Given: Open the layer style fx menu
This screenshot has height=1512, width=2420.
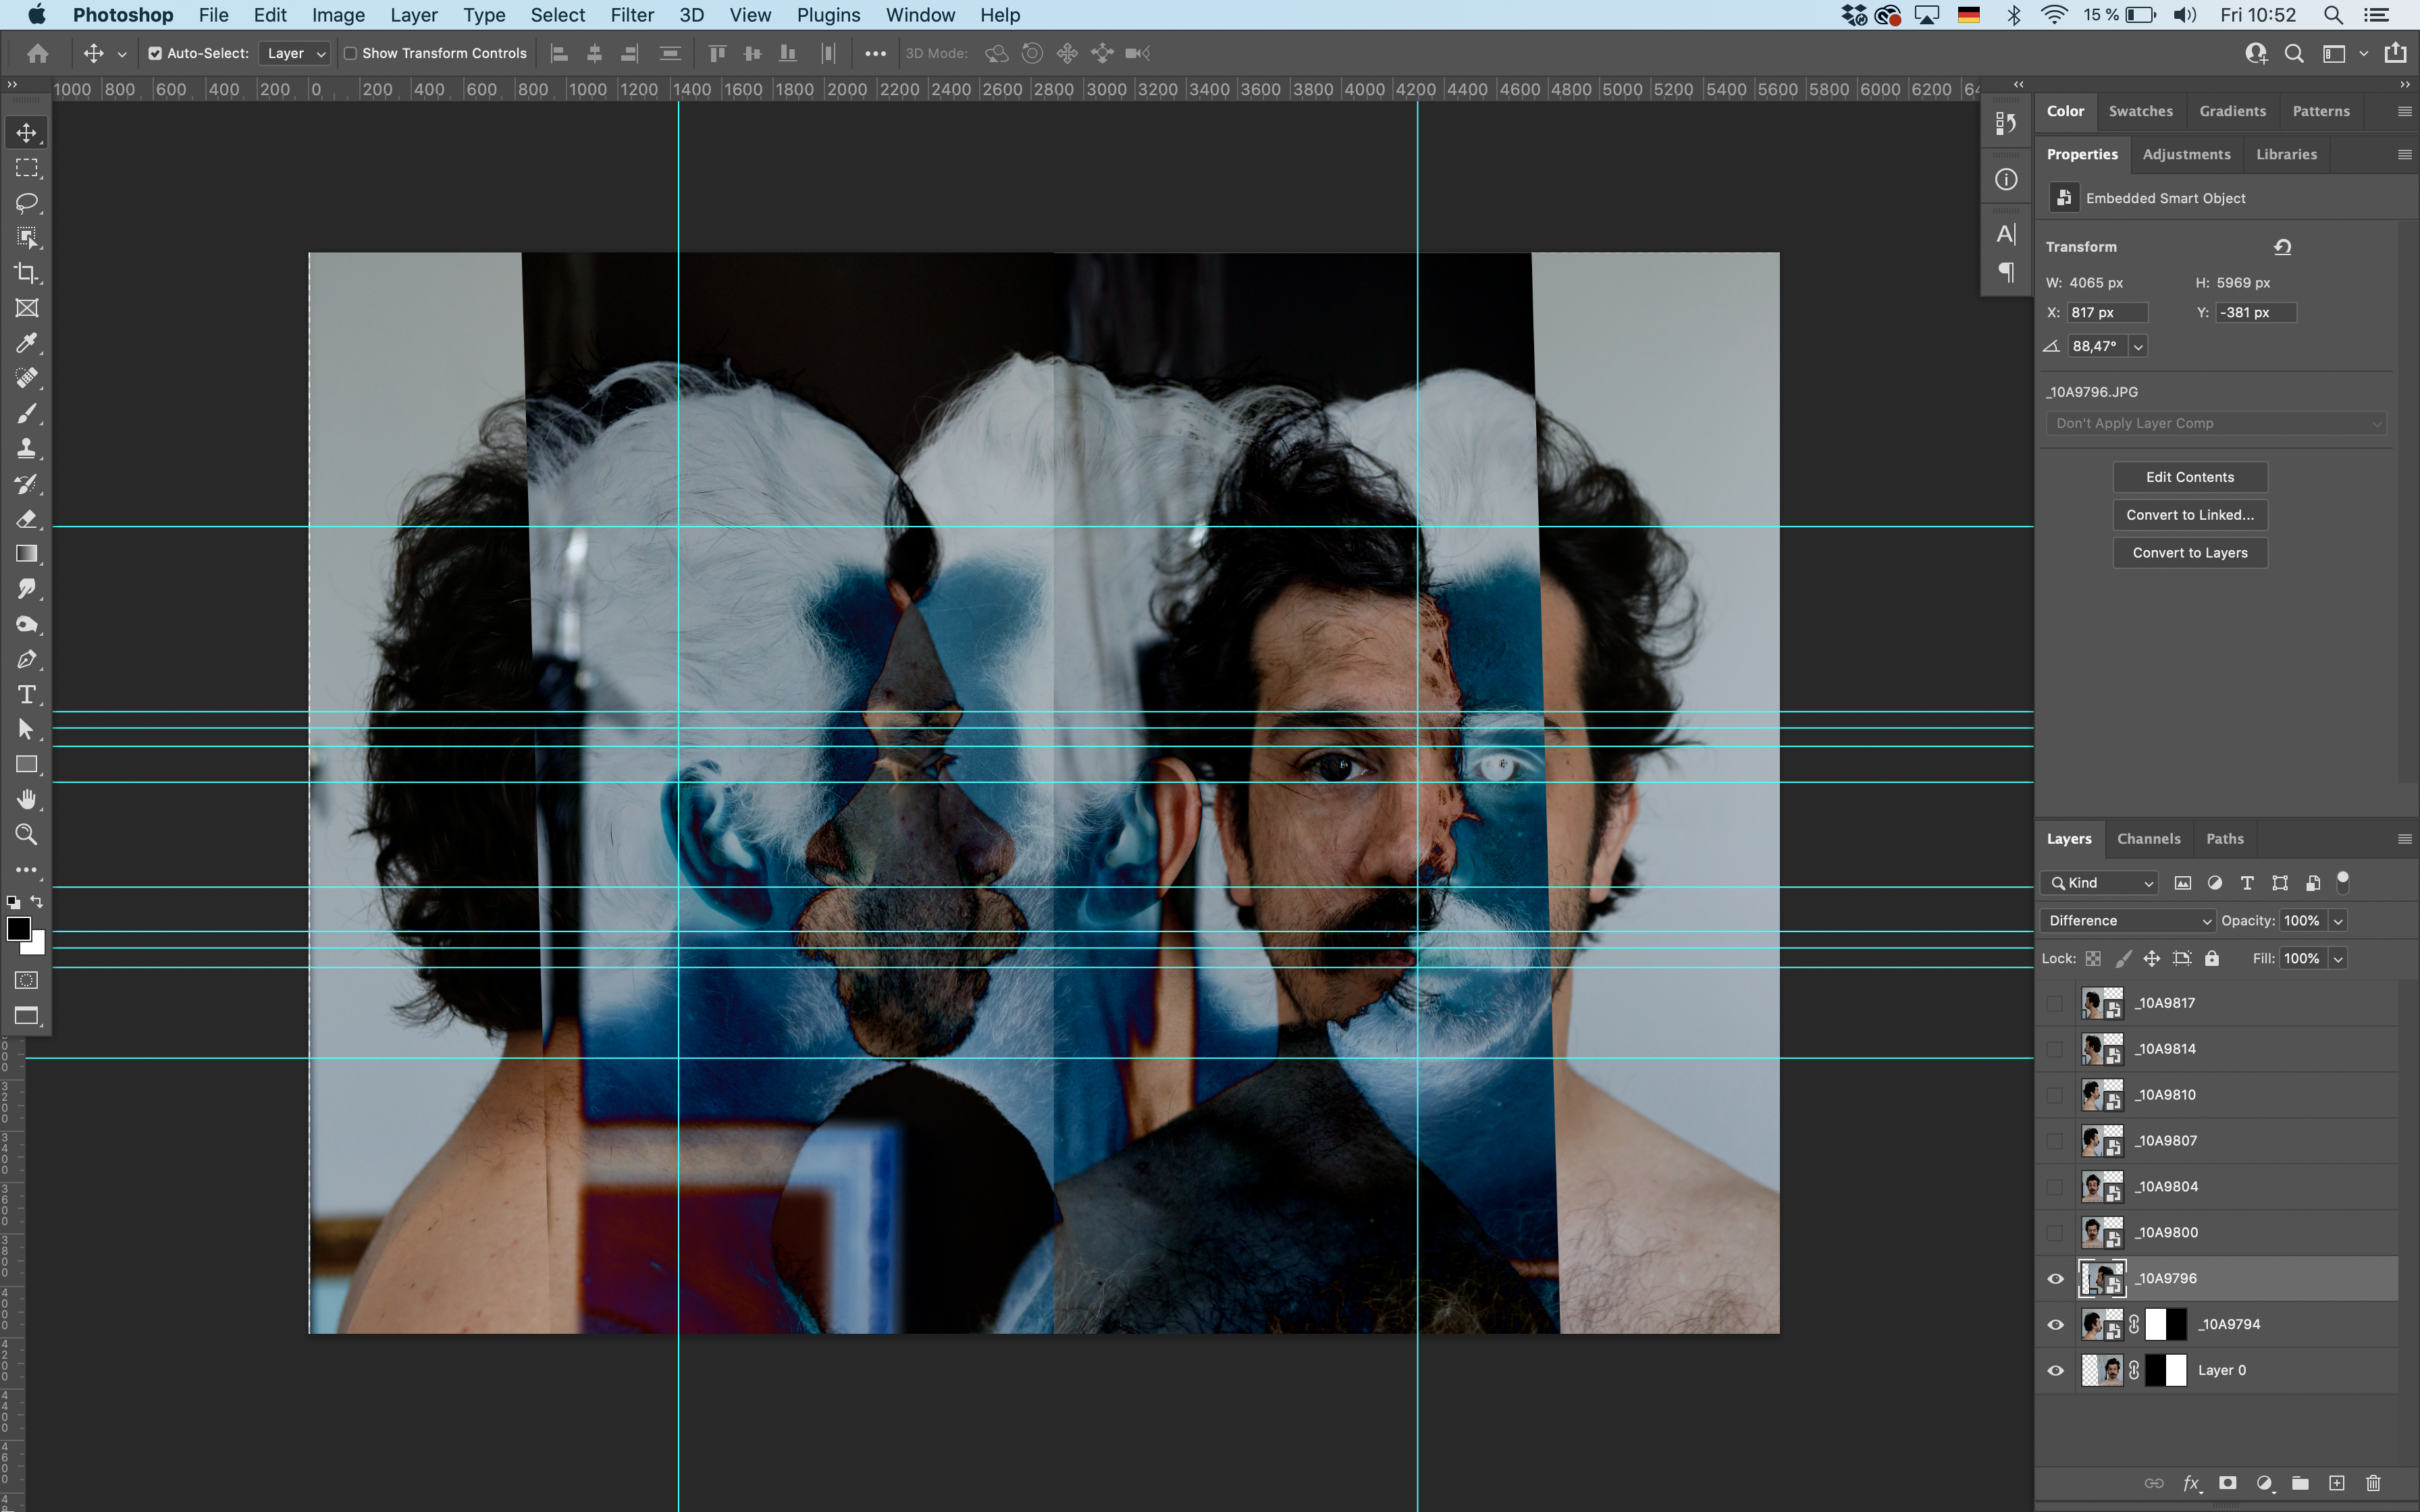Looking at the screenshot, I should coord(2191,1483).
